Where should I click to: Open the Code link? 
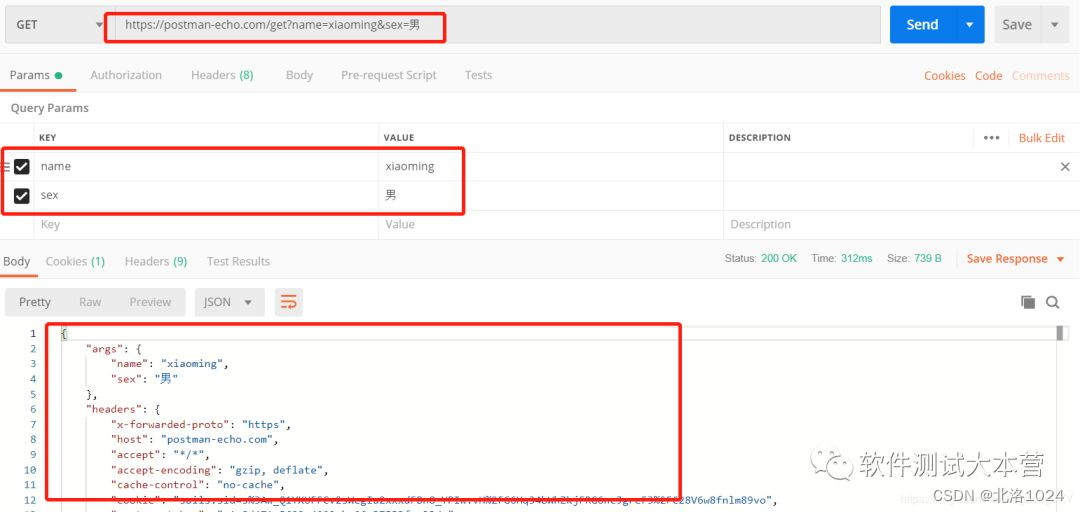click(988, 76)
